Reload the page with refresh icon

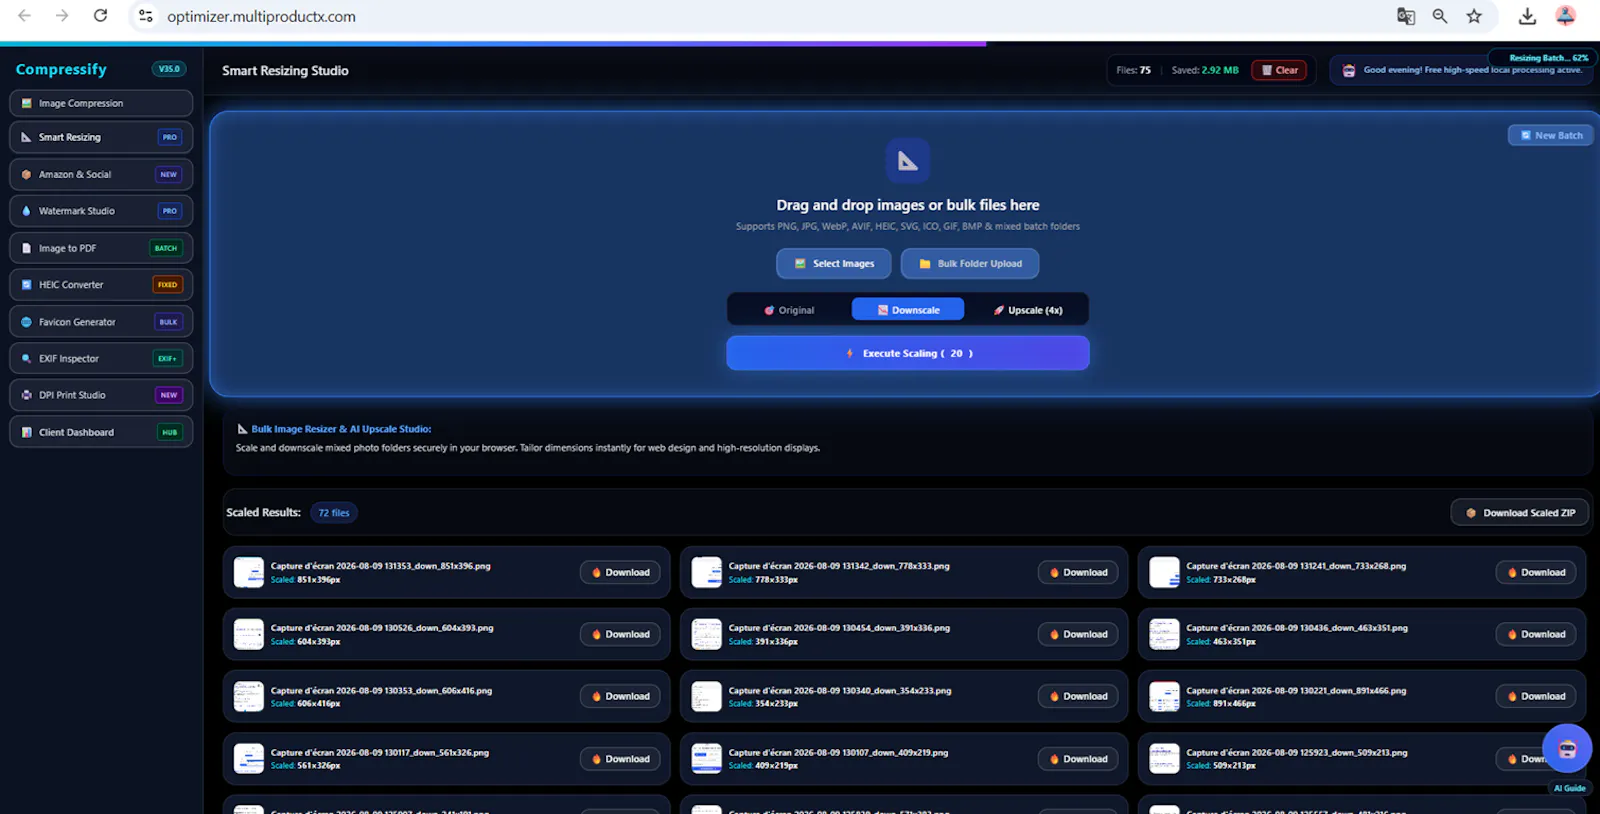click(x=100, y=16)
